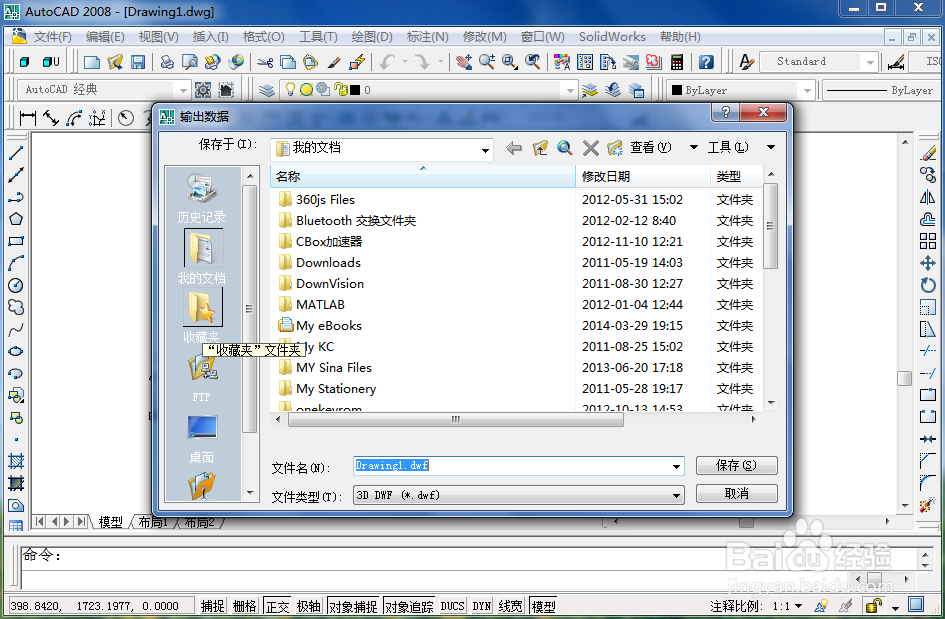Viewport: 945px width, 619px height.
Task: Open the 编辑(E) menu
Action: [105, 37]
